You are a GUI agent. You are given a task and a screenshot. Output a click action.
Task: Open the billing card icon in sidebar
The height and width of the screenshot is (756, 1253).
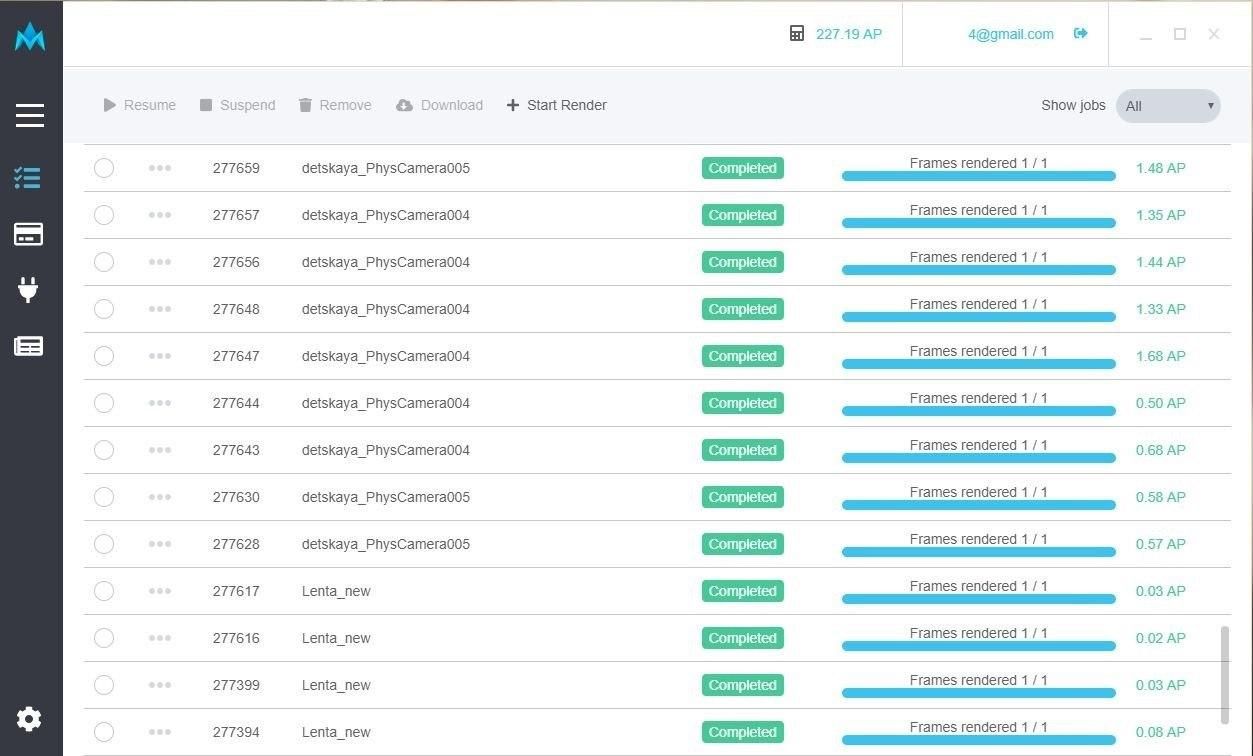(x=28, y=234)
